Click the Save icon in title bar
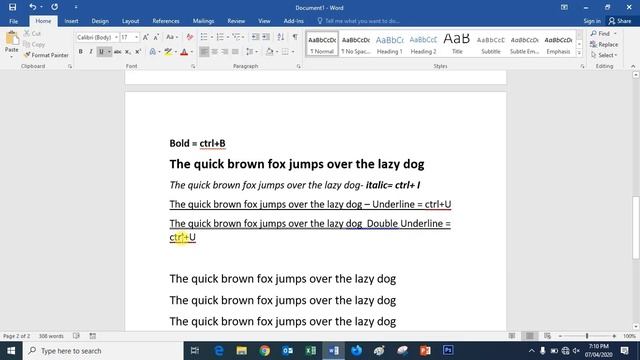 (x=12, y=7)
